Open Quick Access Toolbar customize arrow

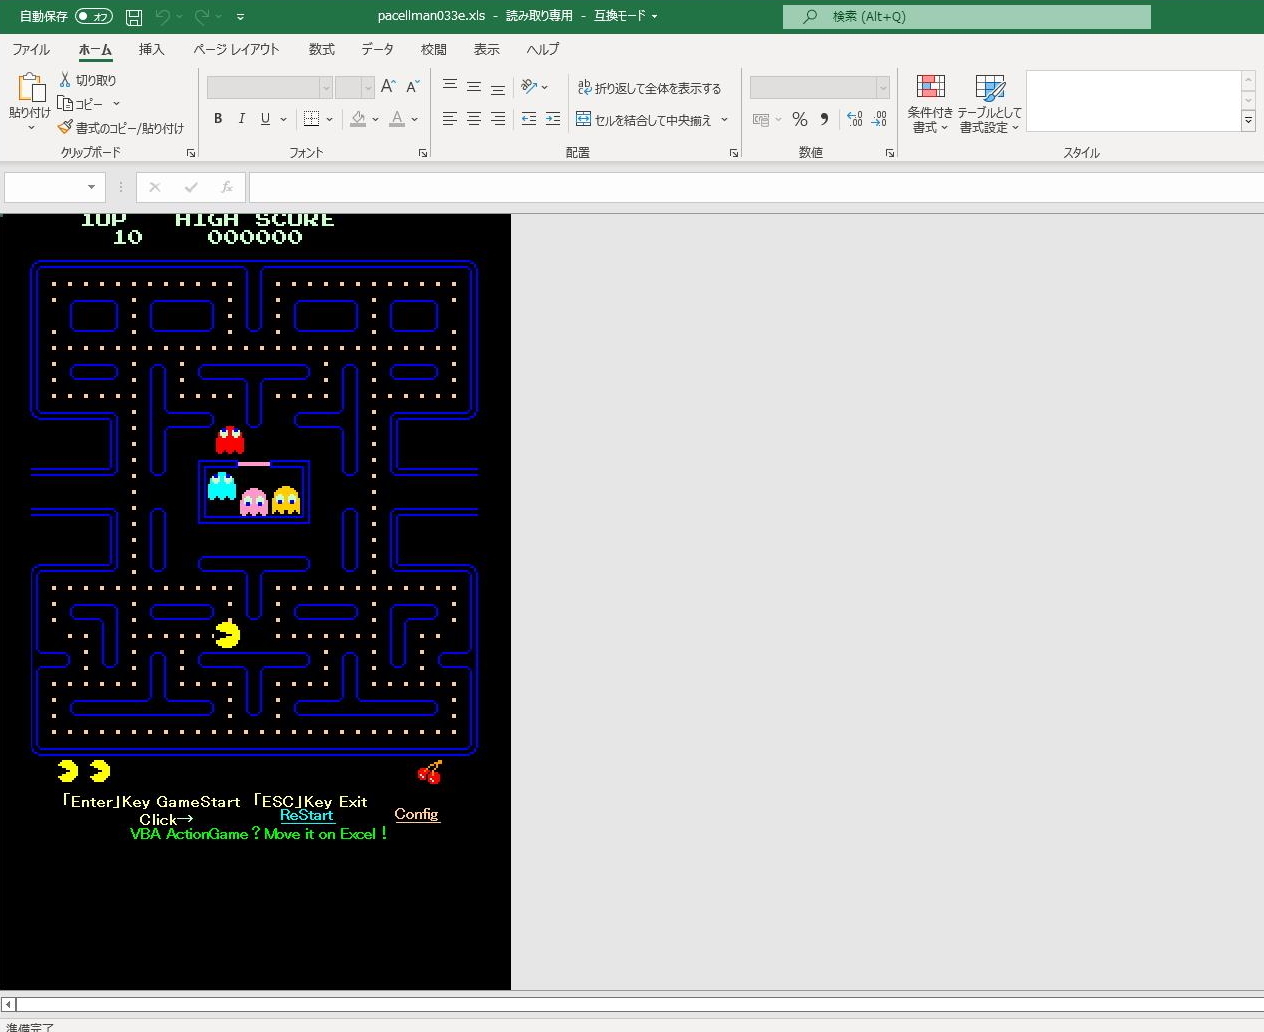(x=241, y=17)
